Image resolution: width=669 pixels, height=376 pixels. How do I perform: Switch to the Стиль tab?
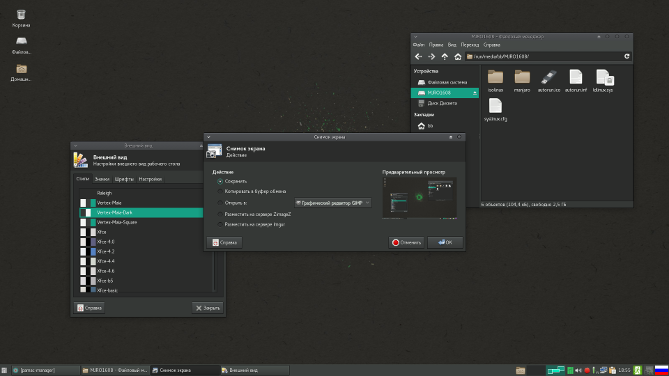(82, 179)
